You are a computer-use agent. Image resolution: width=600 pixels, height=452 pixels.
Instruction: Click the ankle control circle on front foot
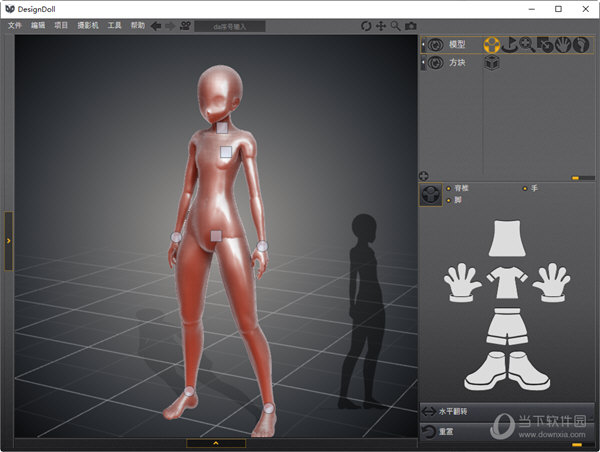[x=269, y=408]
